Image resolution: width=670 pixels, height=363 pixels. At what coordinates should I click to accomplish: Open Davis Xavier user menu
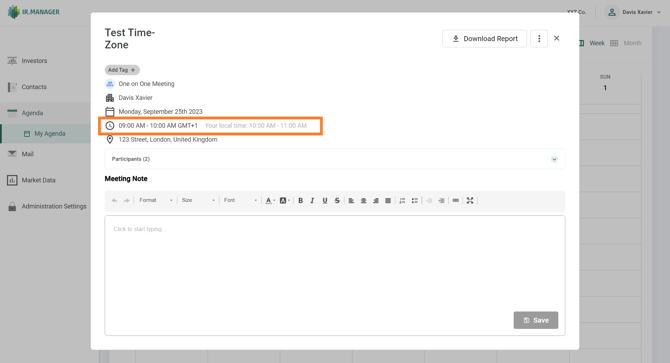tap(634, 12)
